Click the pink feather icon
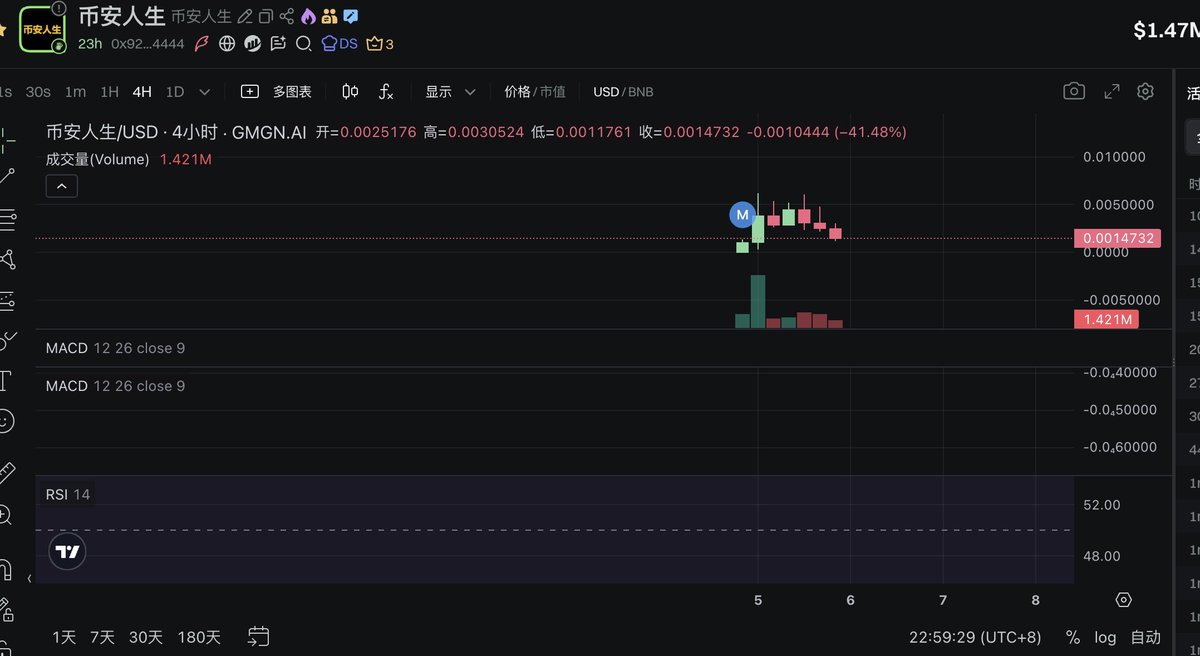This screenshot has height=656, width=1200. pyautogui.click(x=202, y=43)
